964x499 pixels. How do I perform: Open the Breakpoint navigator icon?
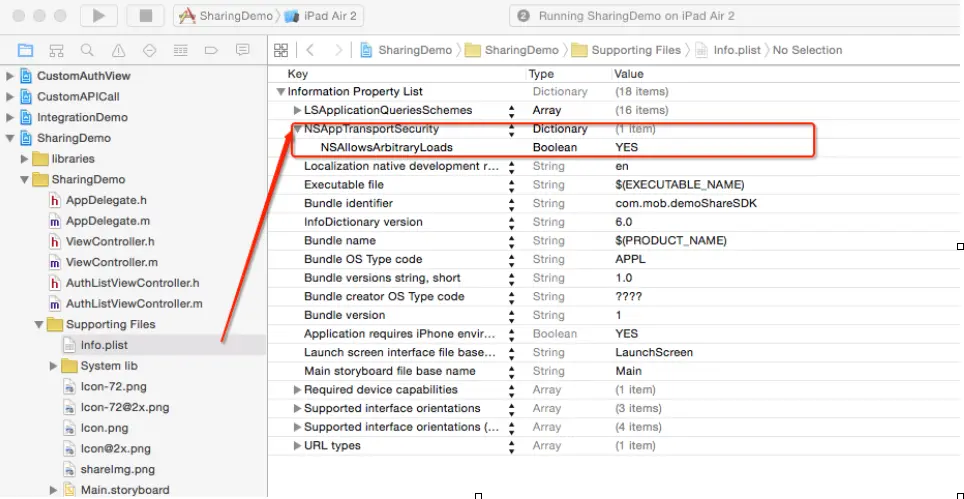[211, 50]
